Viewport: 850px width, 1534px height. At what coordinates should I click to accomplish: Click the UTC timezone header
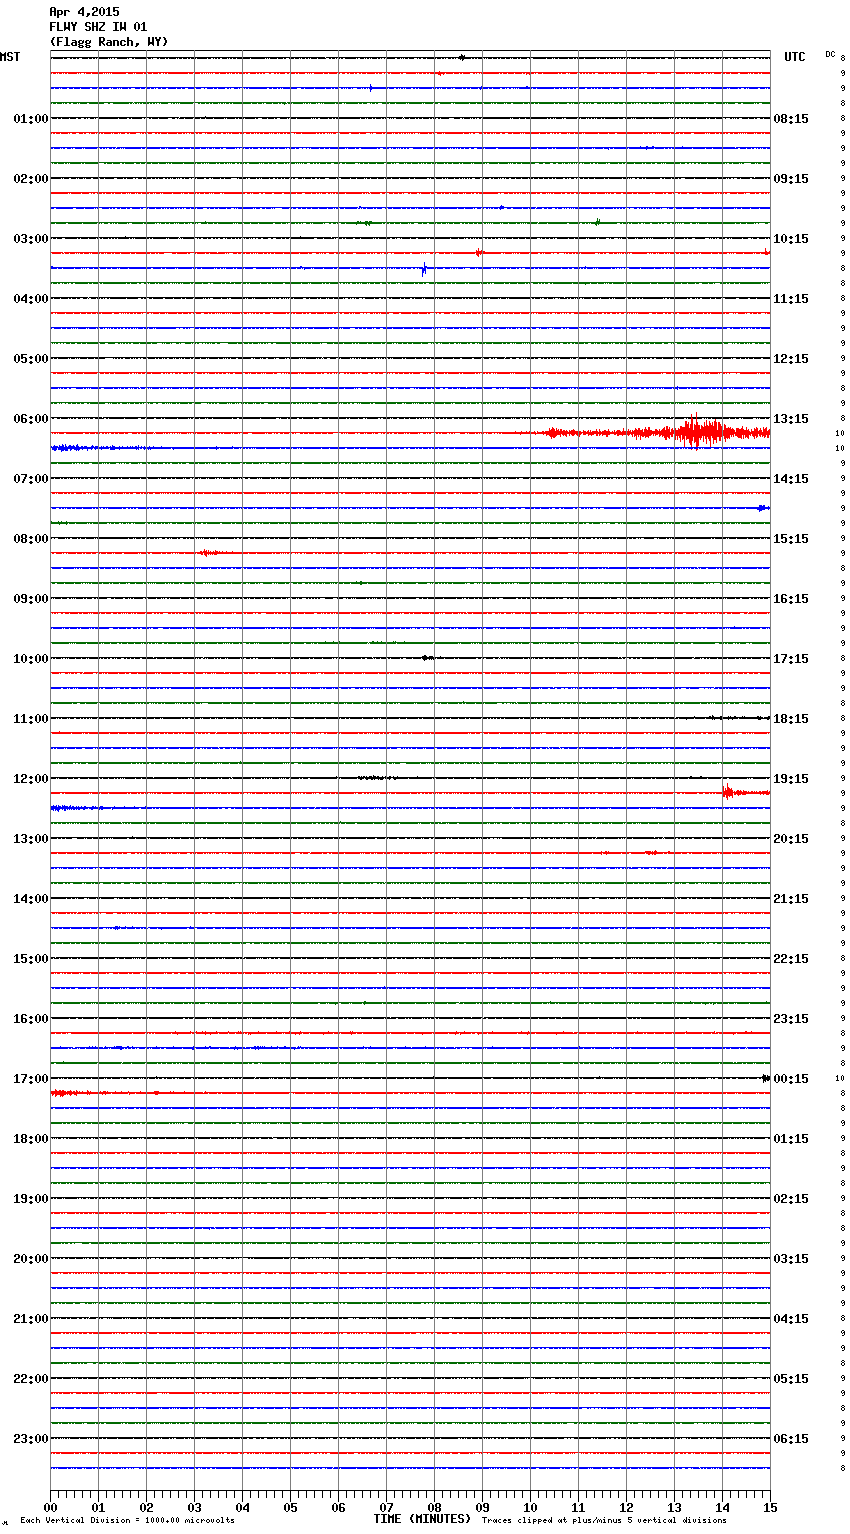794,57
